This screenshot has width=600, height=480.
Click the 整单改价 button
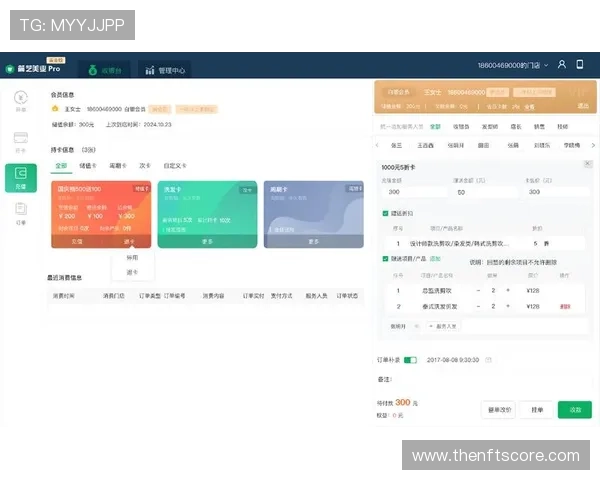click(499, 410)
